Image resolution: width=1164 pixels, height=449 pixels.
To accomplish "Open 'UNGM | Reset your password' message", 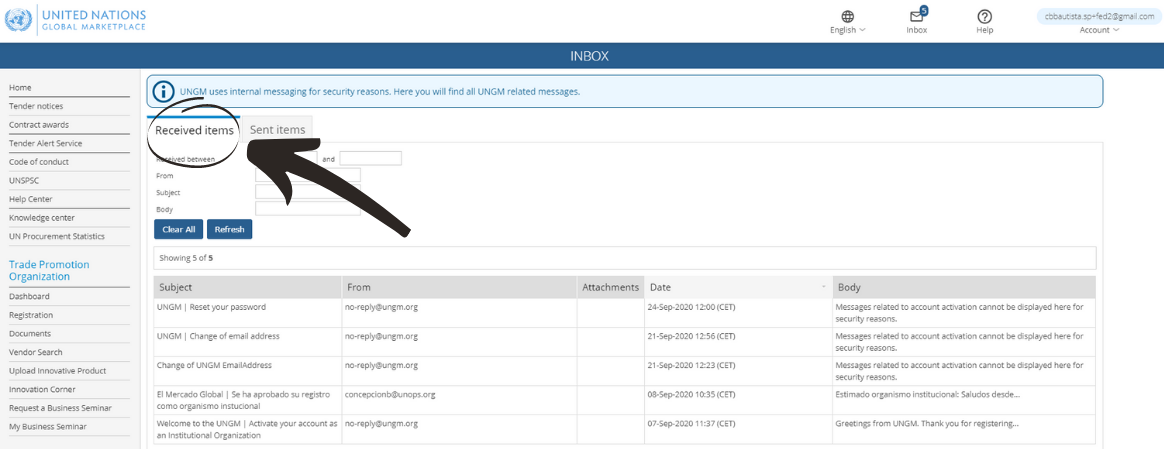I will (211, 307).
